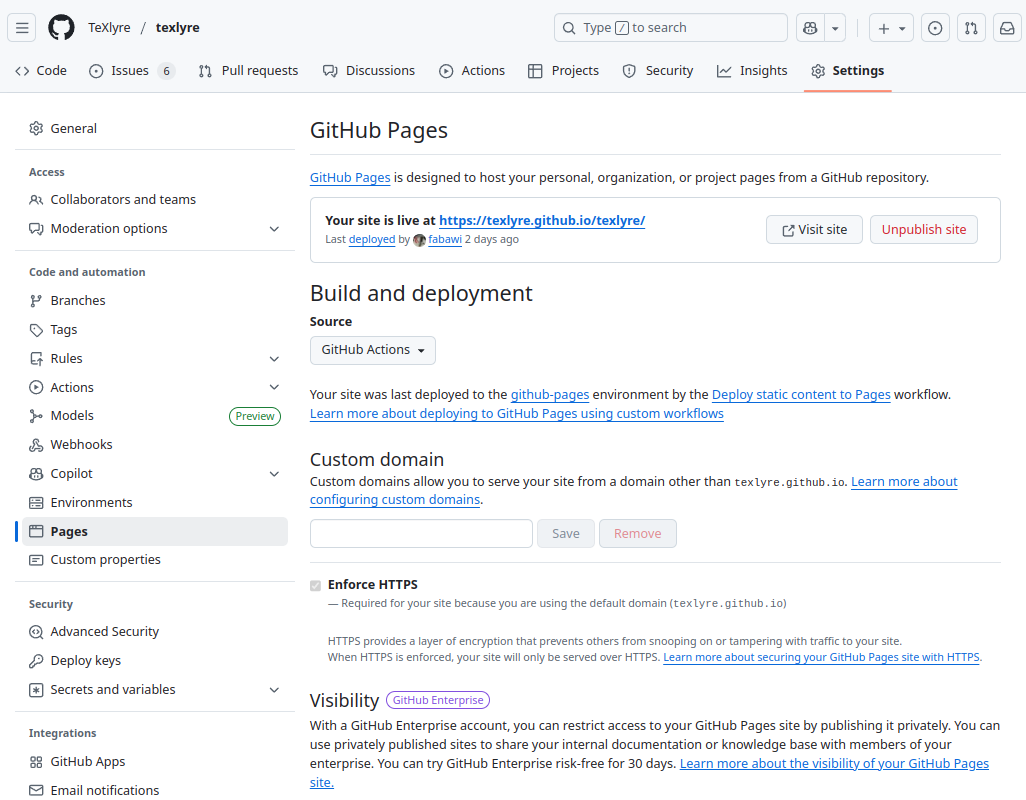Open the Create new plus button
The width and height of the screenshot is (1026, 800).
(x=891, y=28)
